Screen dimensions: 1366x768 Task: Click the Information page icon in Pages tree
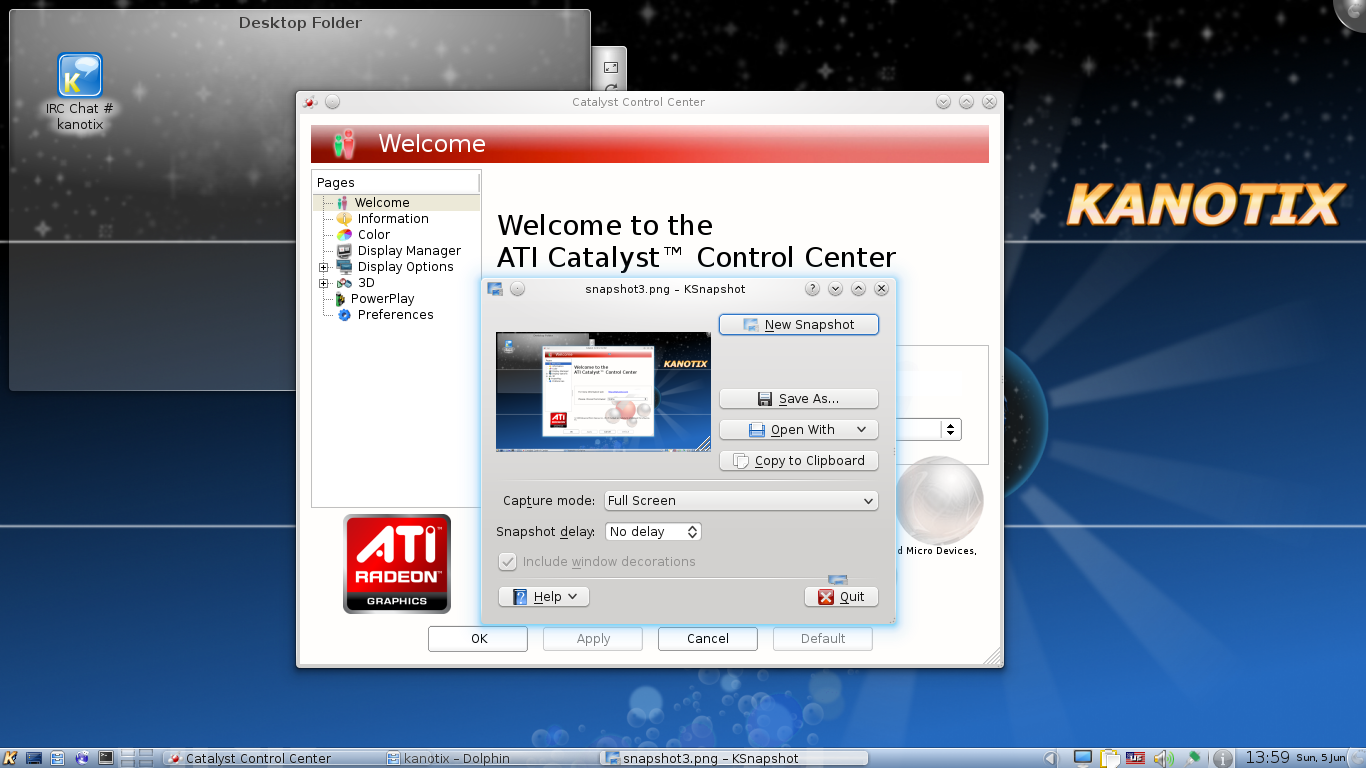tap(344, 219)
